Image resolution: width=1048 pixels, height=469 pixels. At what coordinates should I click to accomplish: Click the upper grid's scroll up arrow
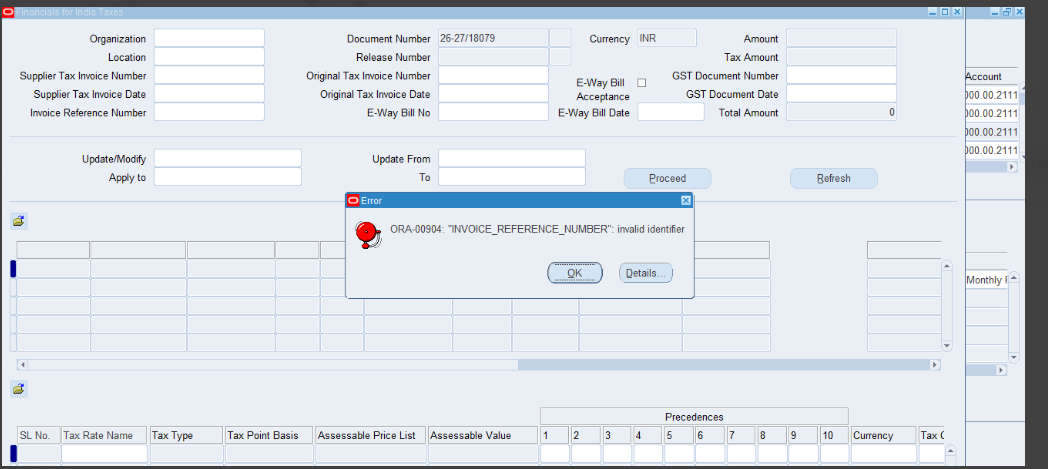point(946,267)
